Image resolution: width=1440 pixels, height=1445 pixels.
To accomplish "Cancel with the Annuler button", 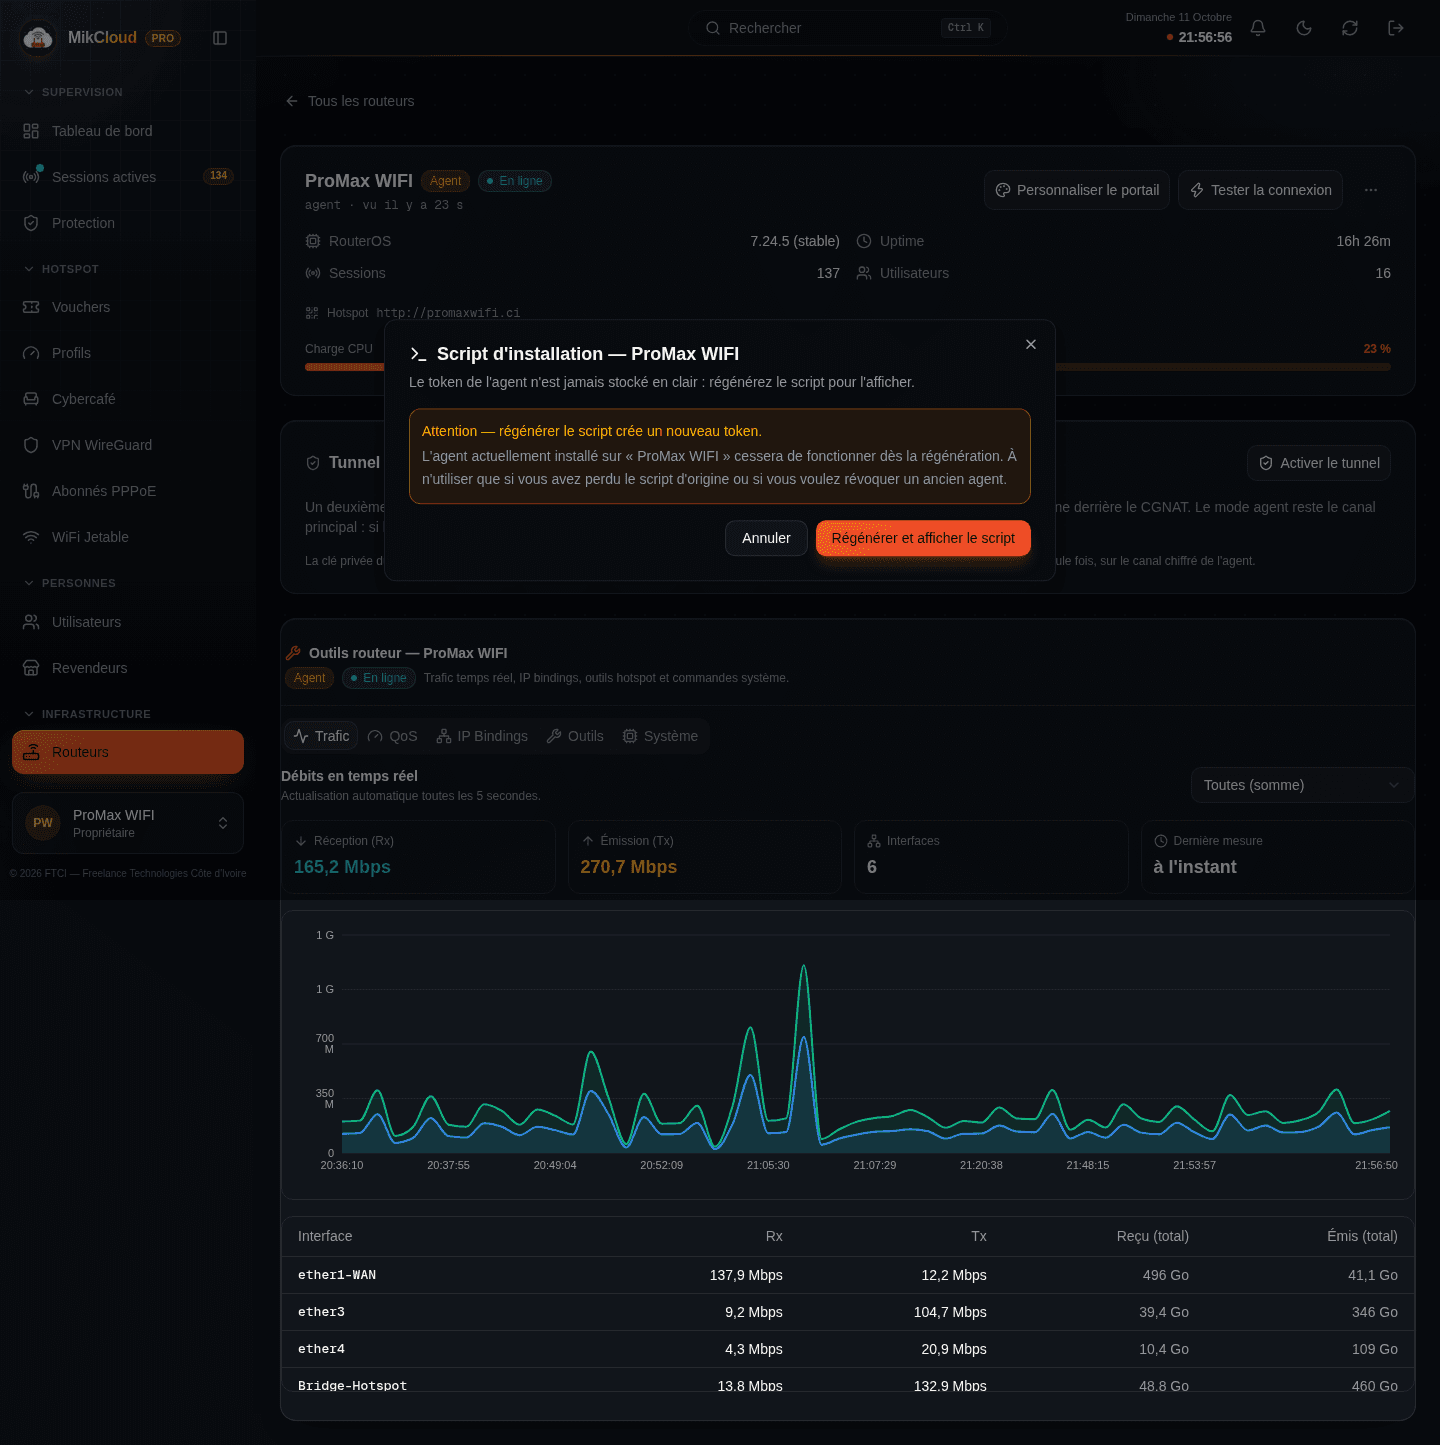I will (766, 538).
